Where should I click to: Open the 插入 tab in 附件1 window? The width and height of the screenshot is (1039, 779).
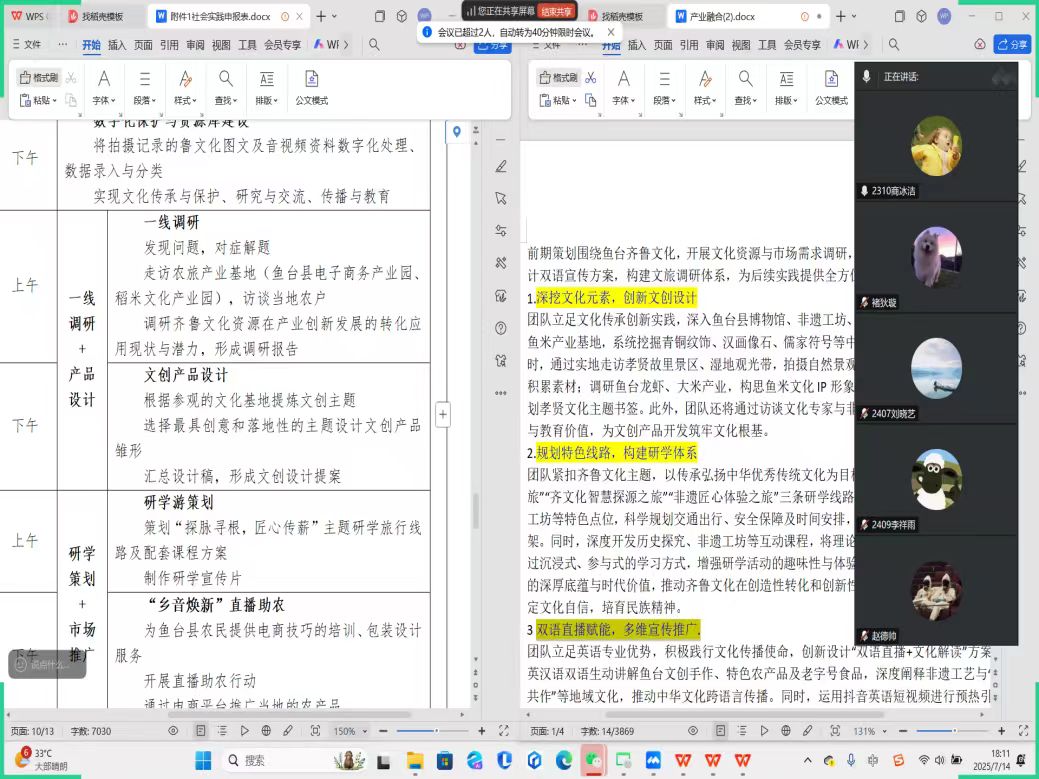(x=117, y=45)
